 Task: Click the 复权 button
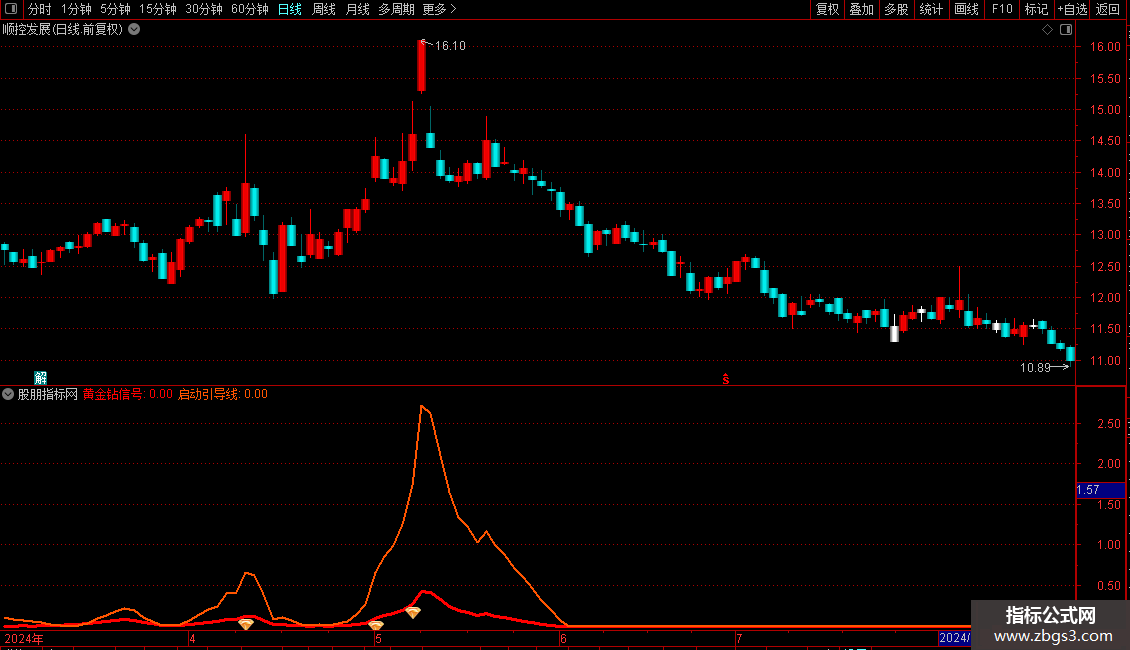click(827, 9)
